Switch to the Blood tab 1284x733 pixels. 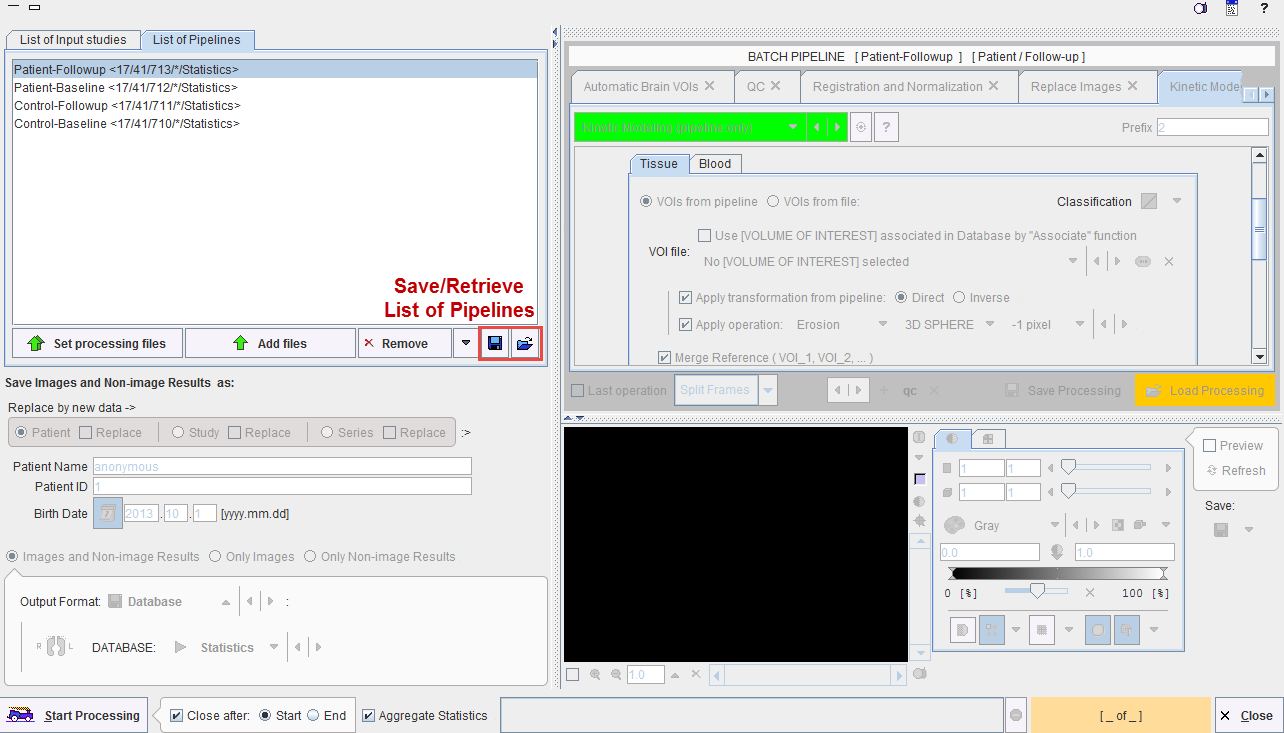(715, 164)
